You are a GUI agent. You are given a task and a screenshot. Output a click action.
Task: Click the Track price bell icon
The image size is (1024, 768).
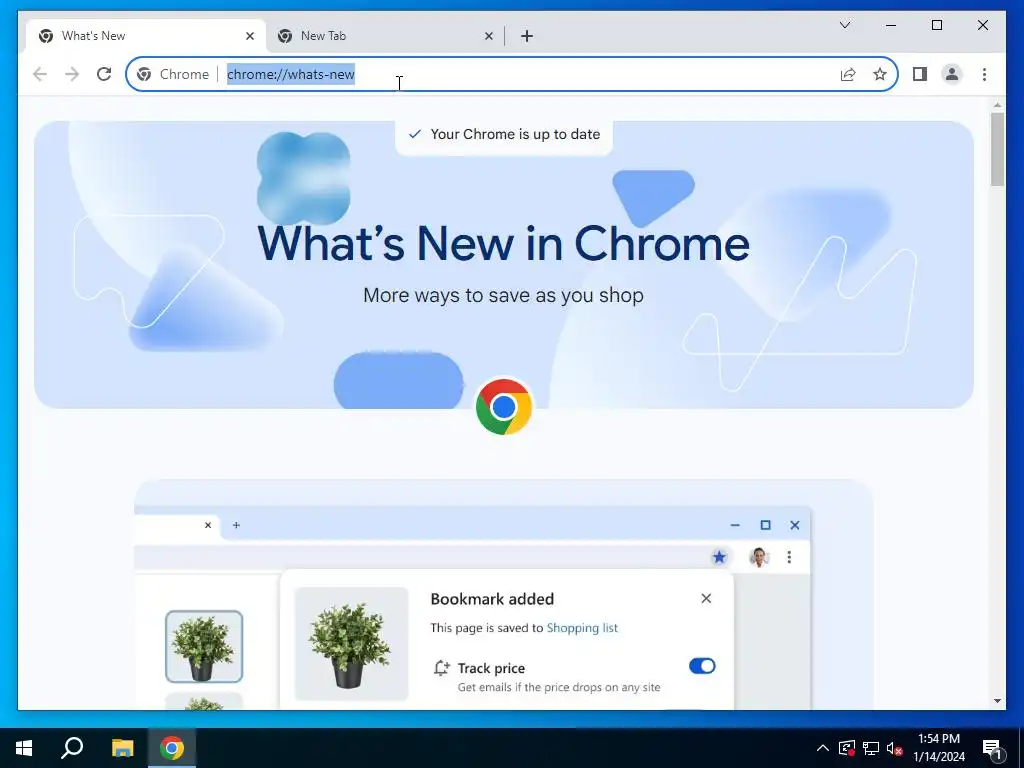click(441, 668)
